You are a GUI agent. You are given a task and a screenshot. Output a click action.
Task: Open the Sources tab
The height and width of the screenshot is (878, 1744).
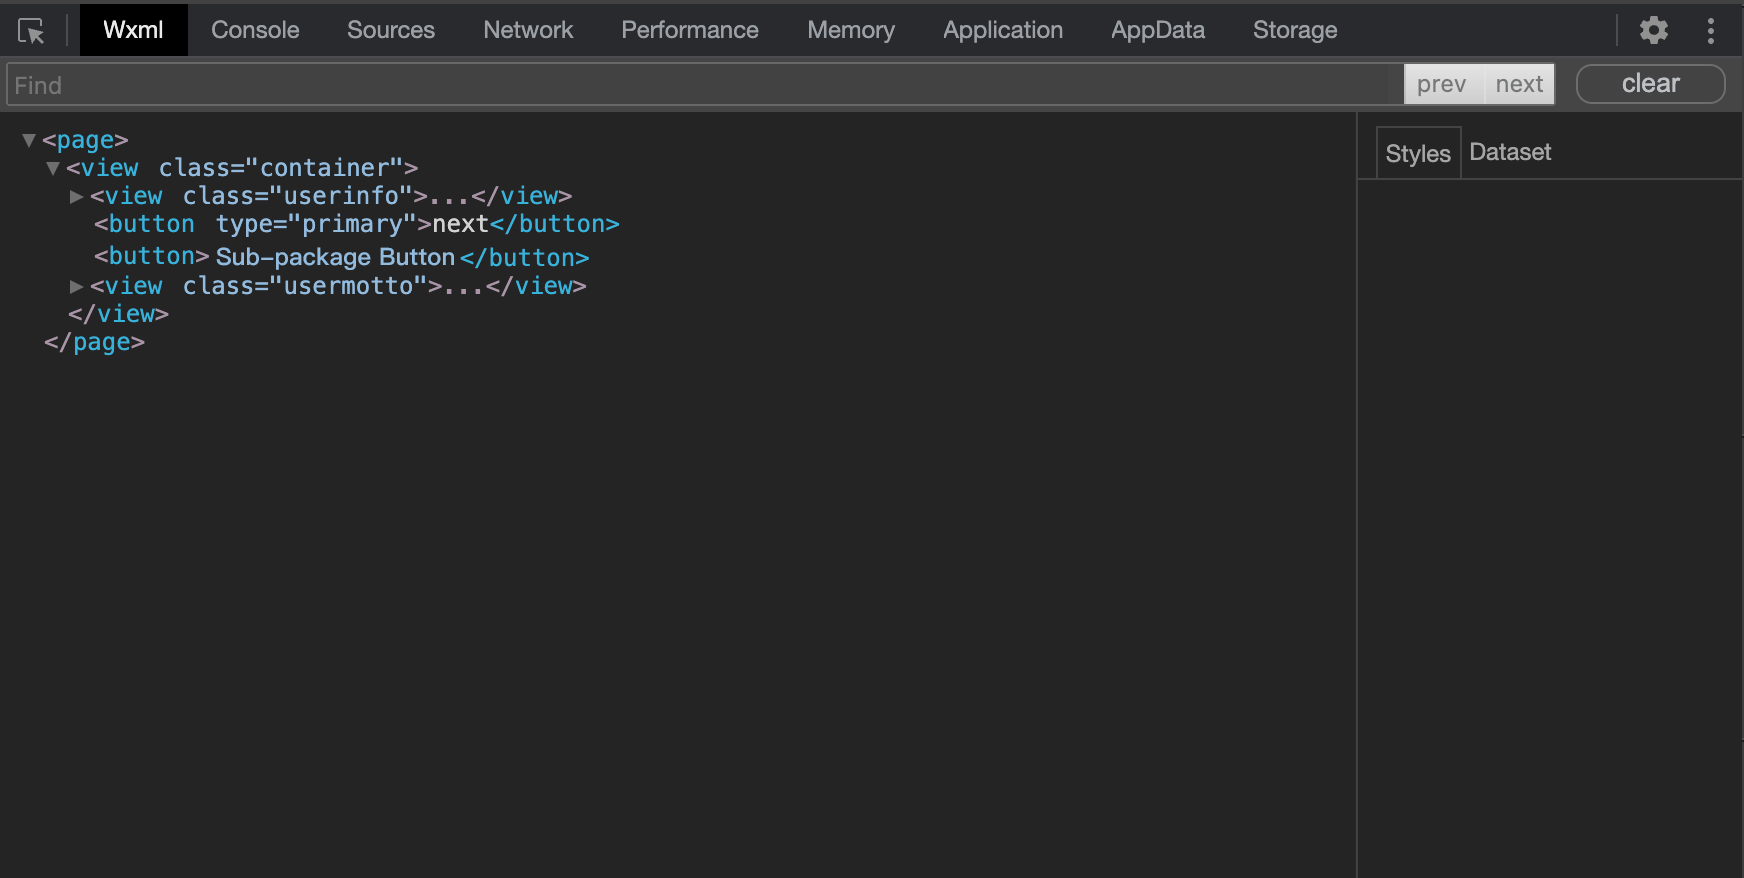tap(390, 30)
